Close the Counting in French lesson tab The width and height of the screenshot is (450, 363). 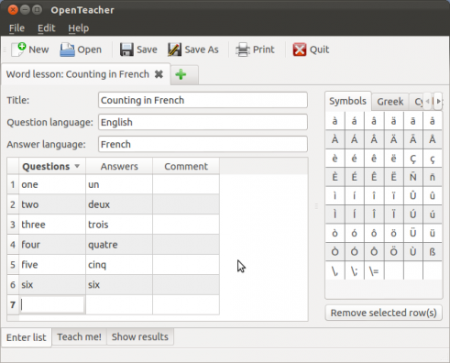tap(159, 74)
